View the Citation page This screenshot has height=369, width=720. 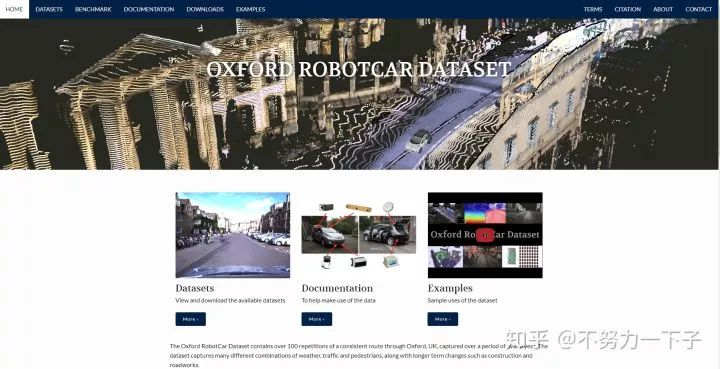point(628,9)
